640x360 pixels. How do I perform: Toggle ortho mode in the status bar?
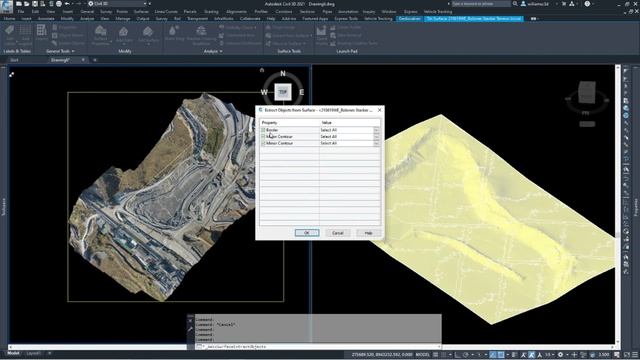point(458,355)
